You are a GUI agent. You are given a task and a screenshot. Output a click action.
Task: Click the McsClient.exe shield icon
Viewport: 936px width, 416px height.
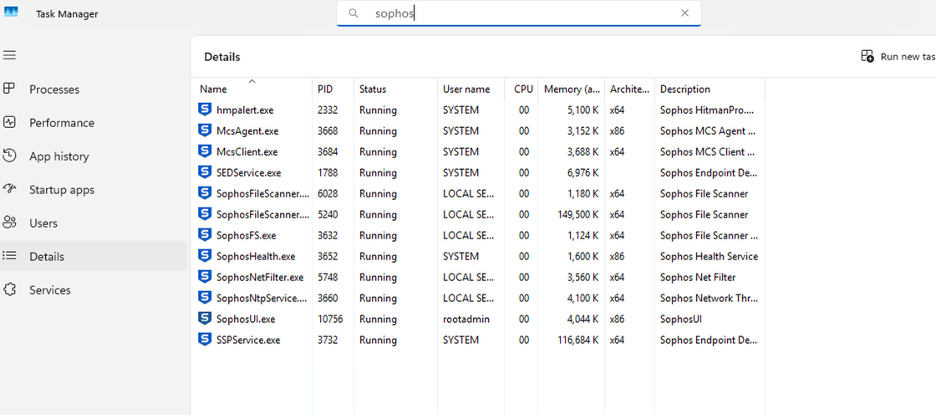pos(205,151)
